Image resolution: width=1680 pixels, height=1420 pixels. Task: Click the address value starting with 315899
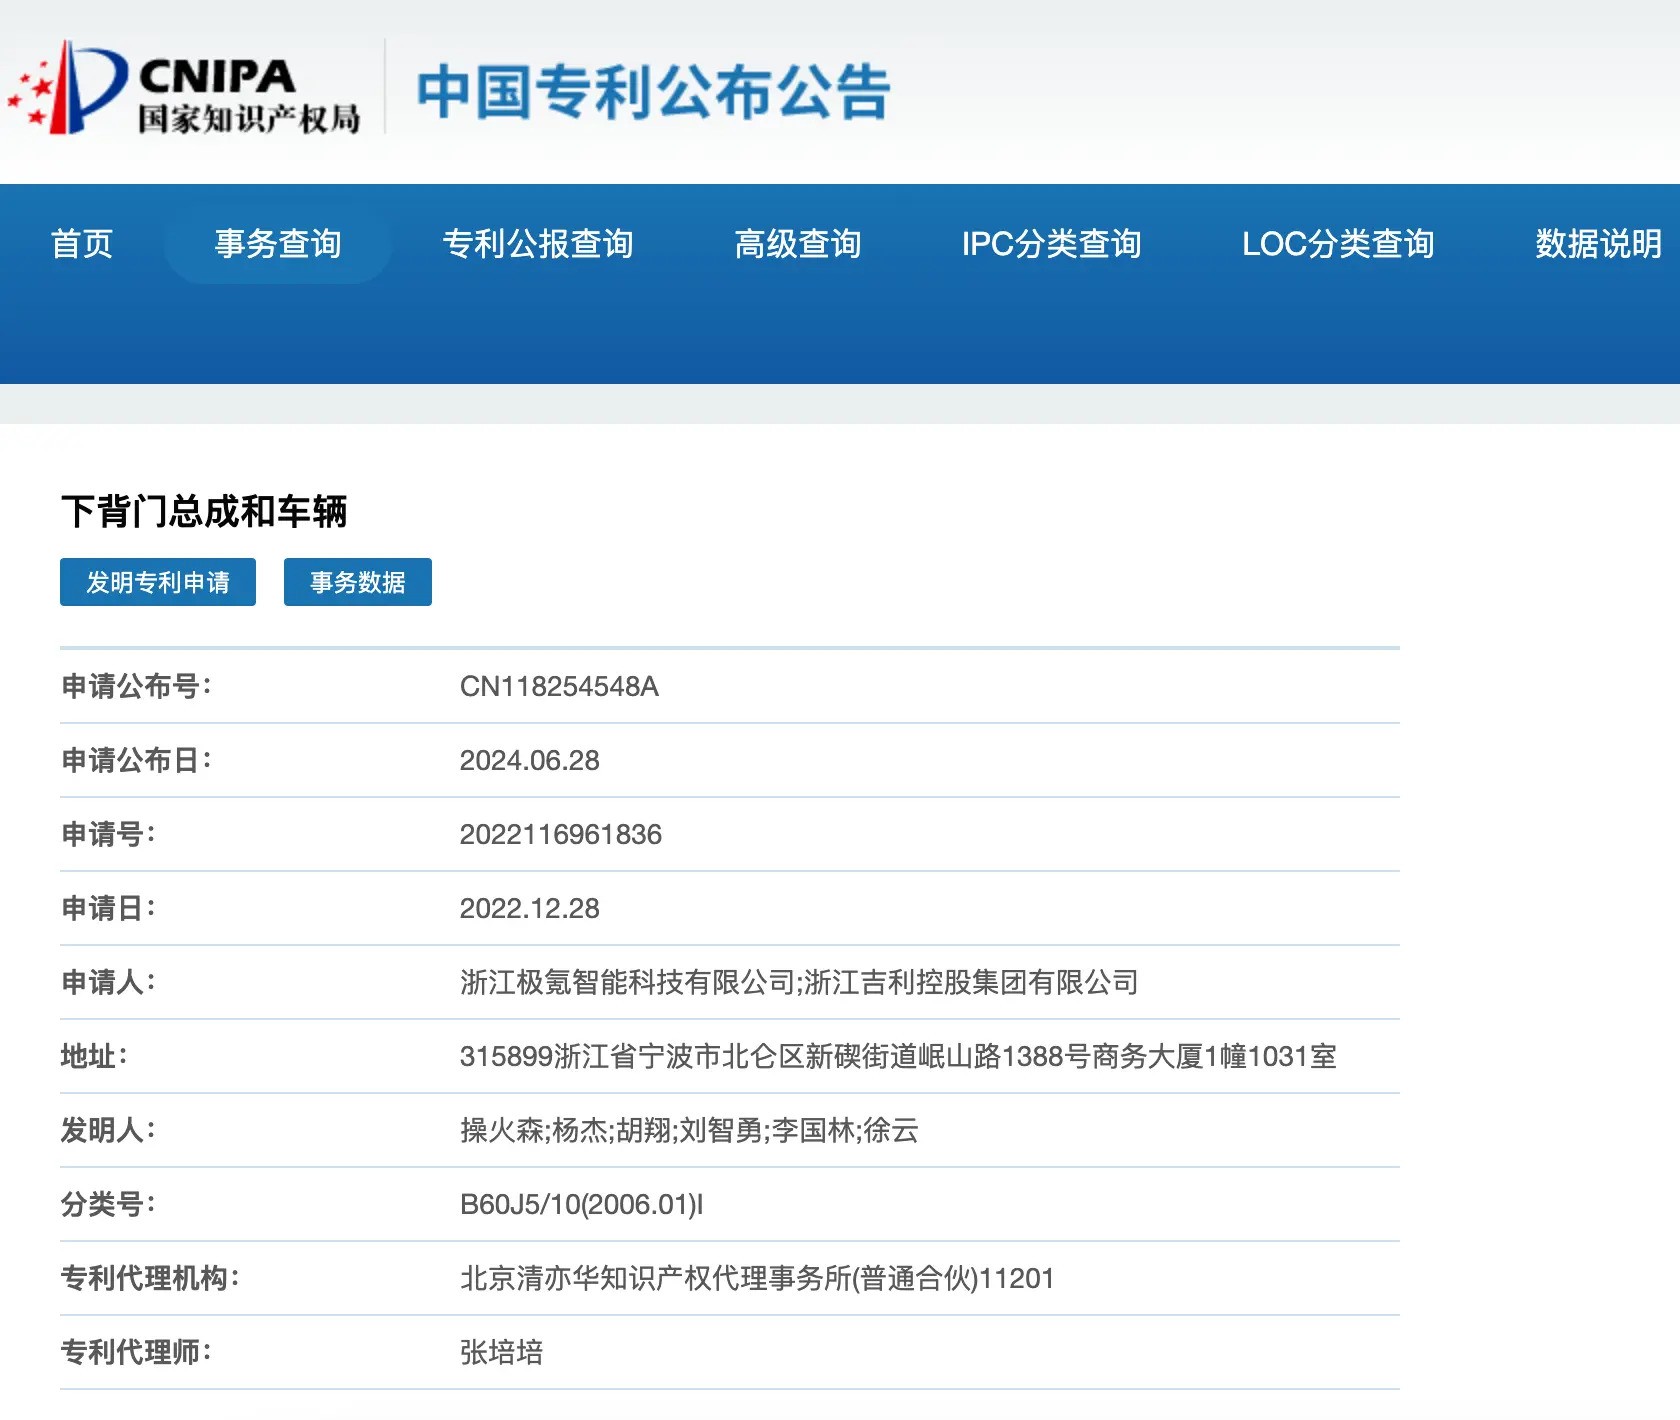[898, 1056]
